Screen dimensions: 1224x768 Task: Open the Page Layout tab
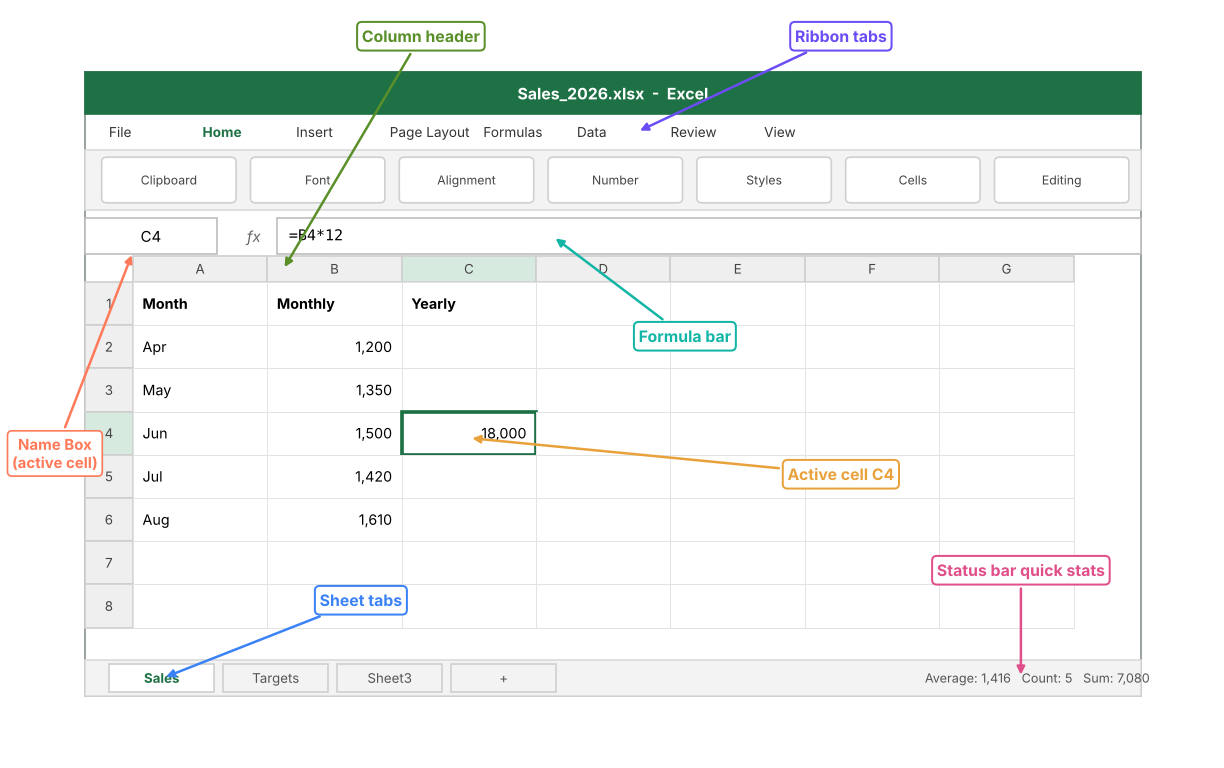[429, 132]
